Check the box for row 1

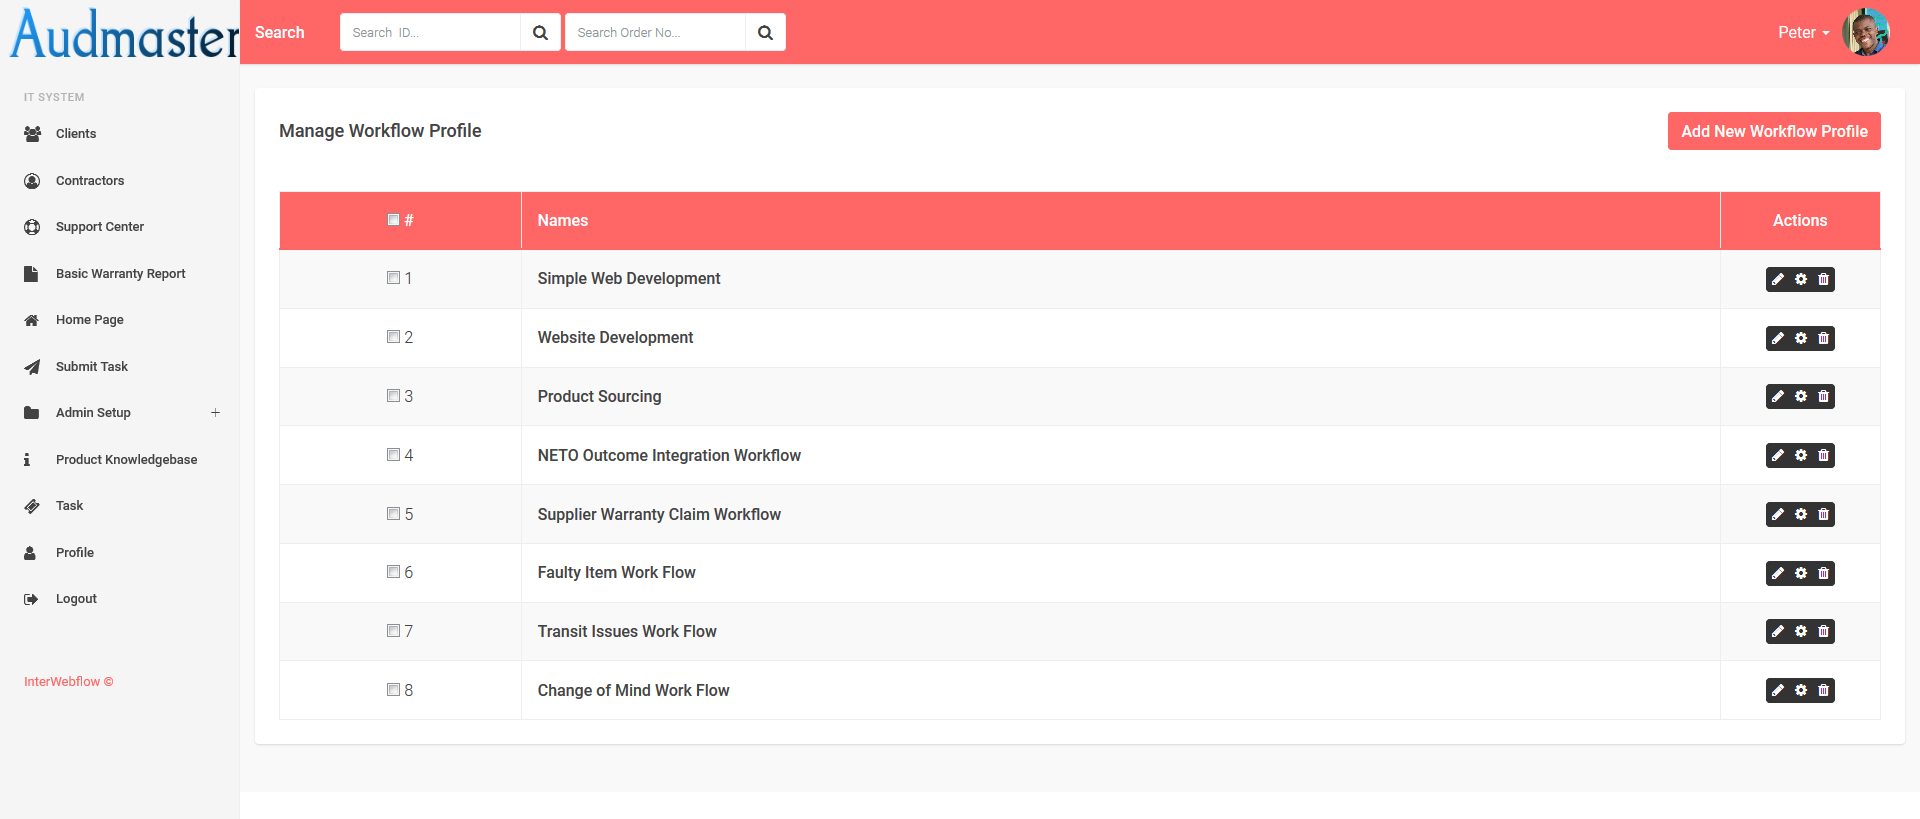[x=393, y=278]
